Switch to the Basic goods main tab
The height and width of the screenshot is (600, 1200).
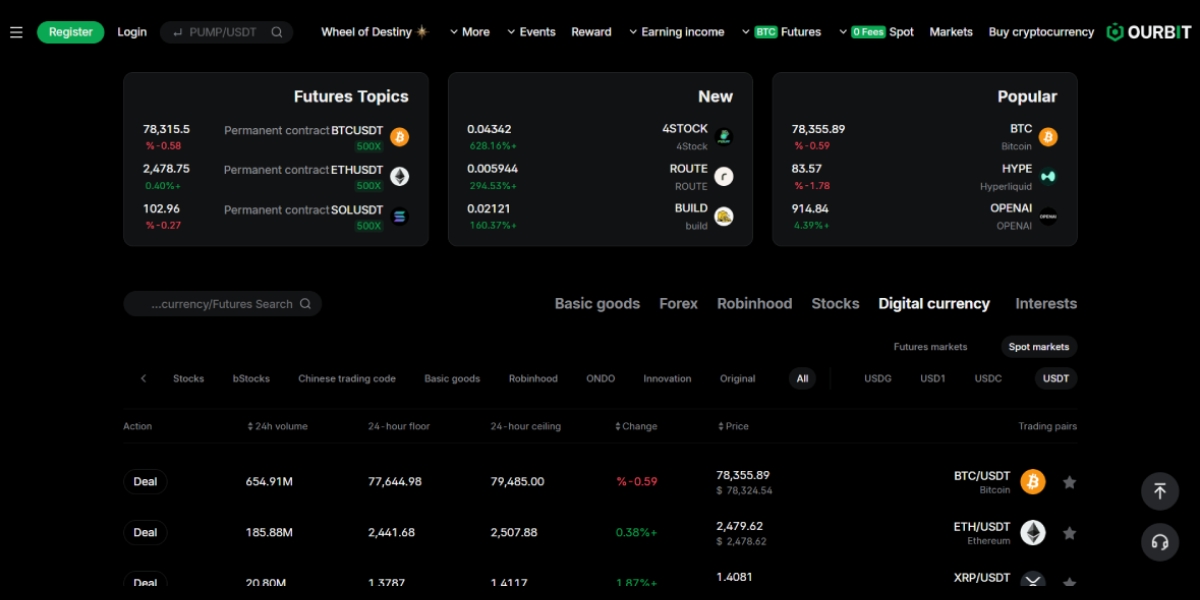[597, 304]
